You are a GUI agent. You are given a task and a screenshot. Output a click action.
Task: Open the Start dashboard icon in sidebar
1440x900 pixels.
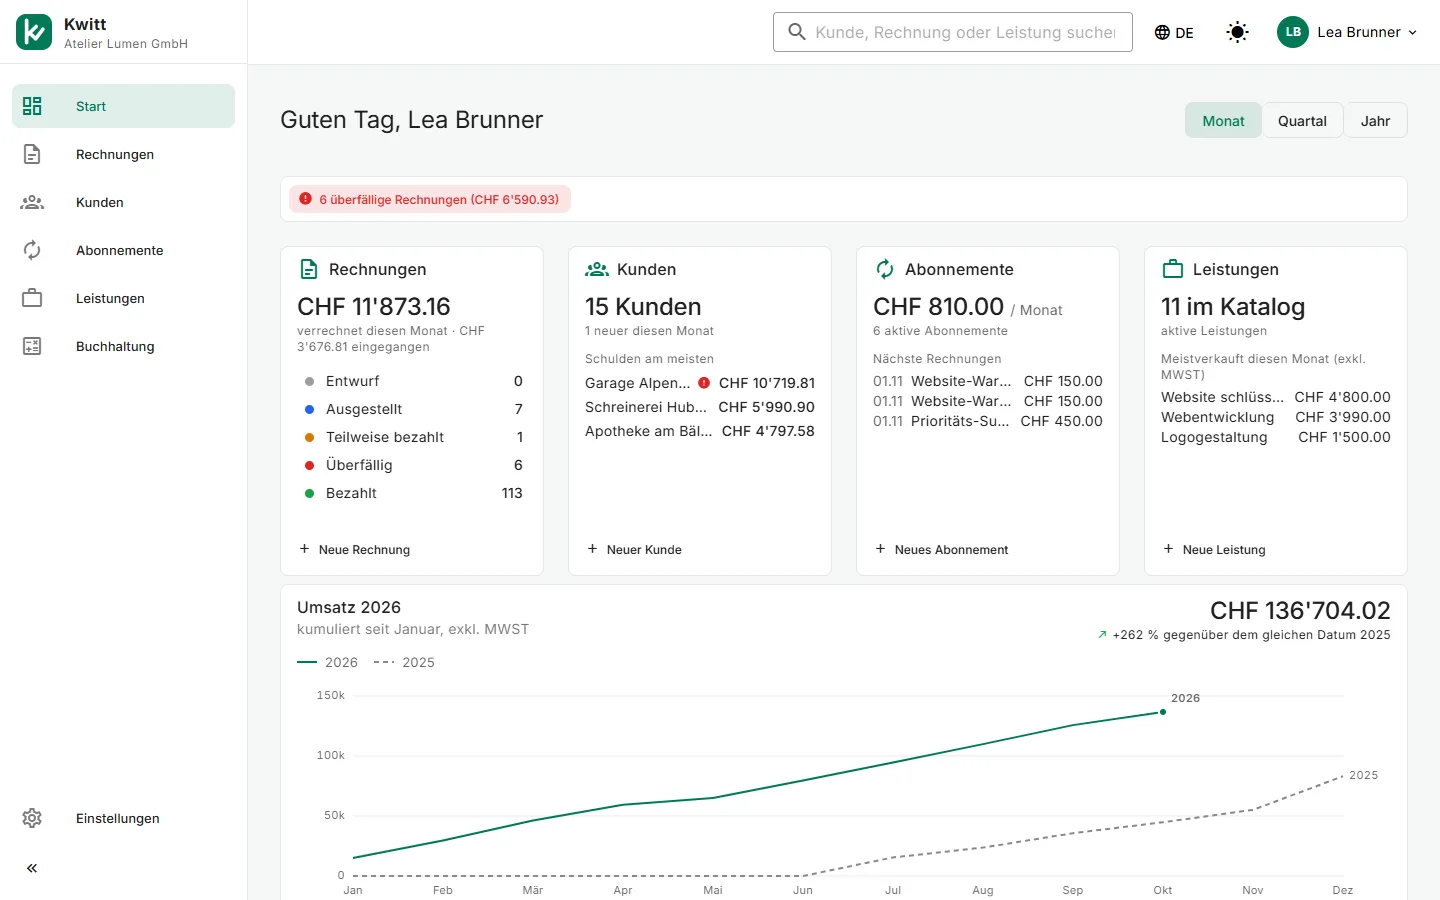[32, 106]
